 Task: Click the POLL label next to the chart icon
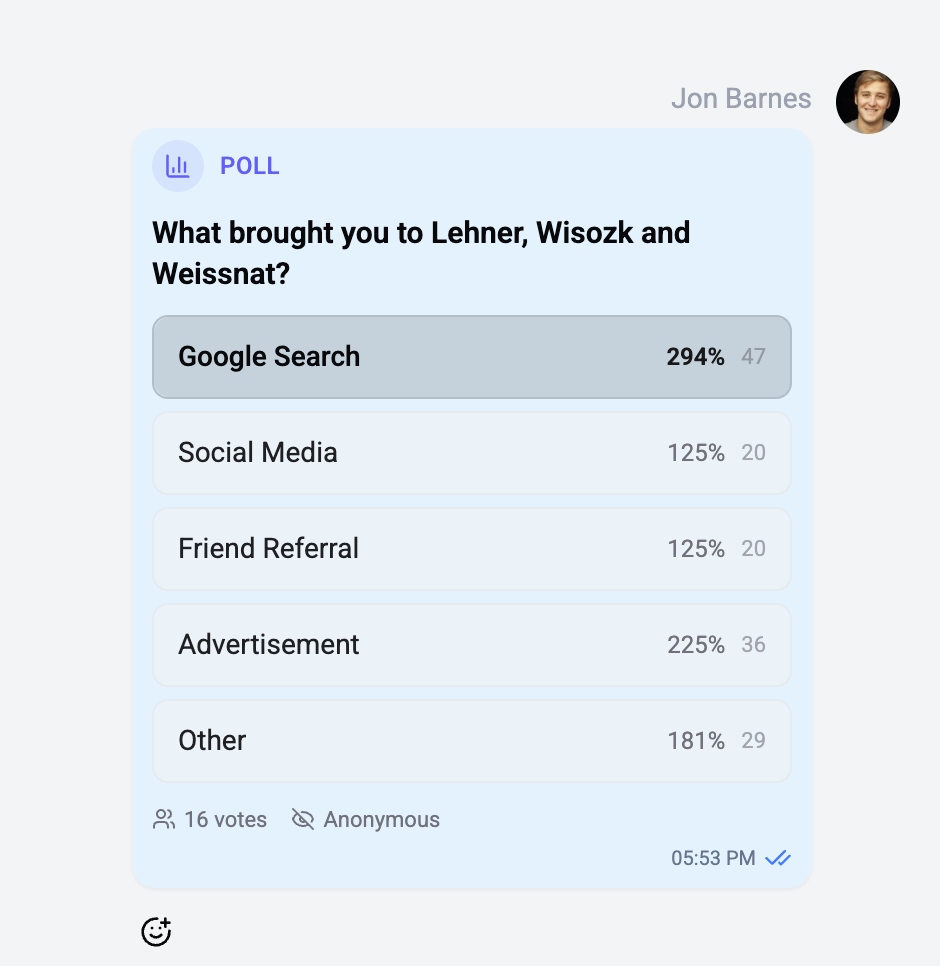pyautogui.click(x=249, y=166)
